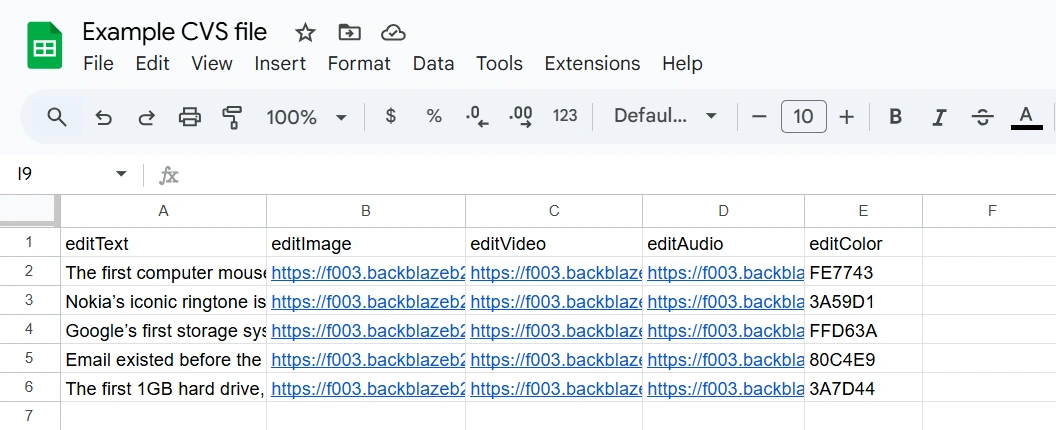Increase font size with plus button

point(847,117)
